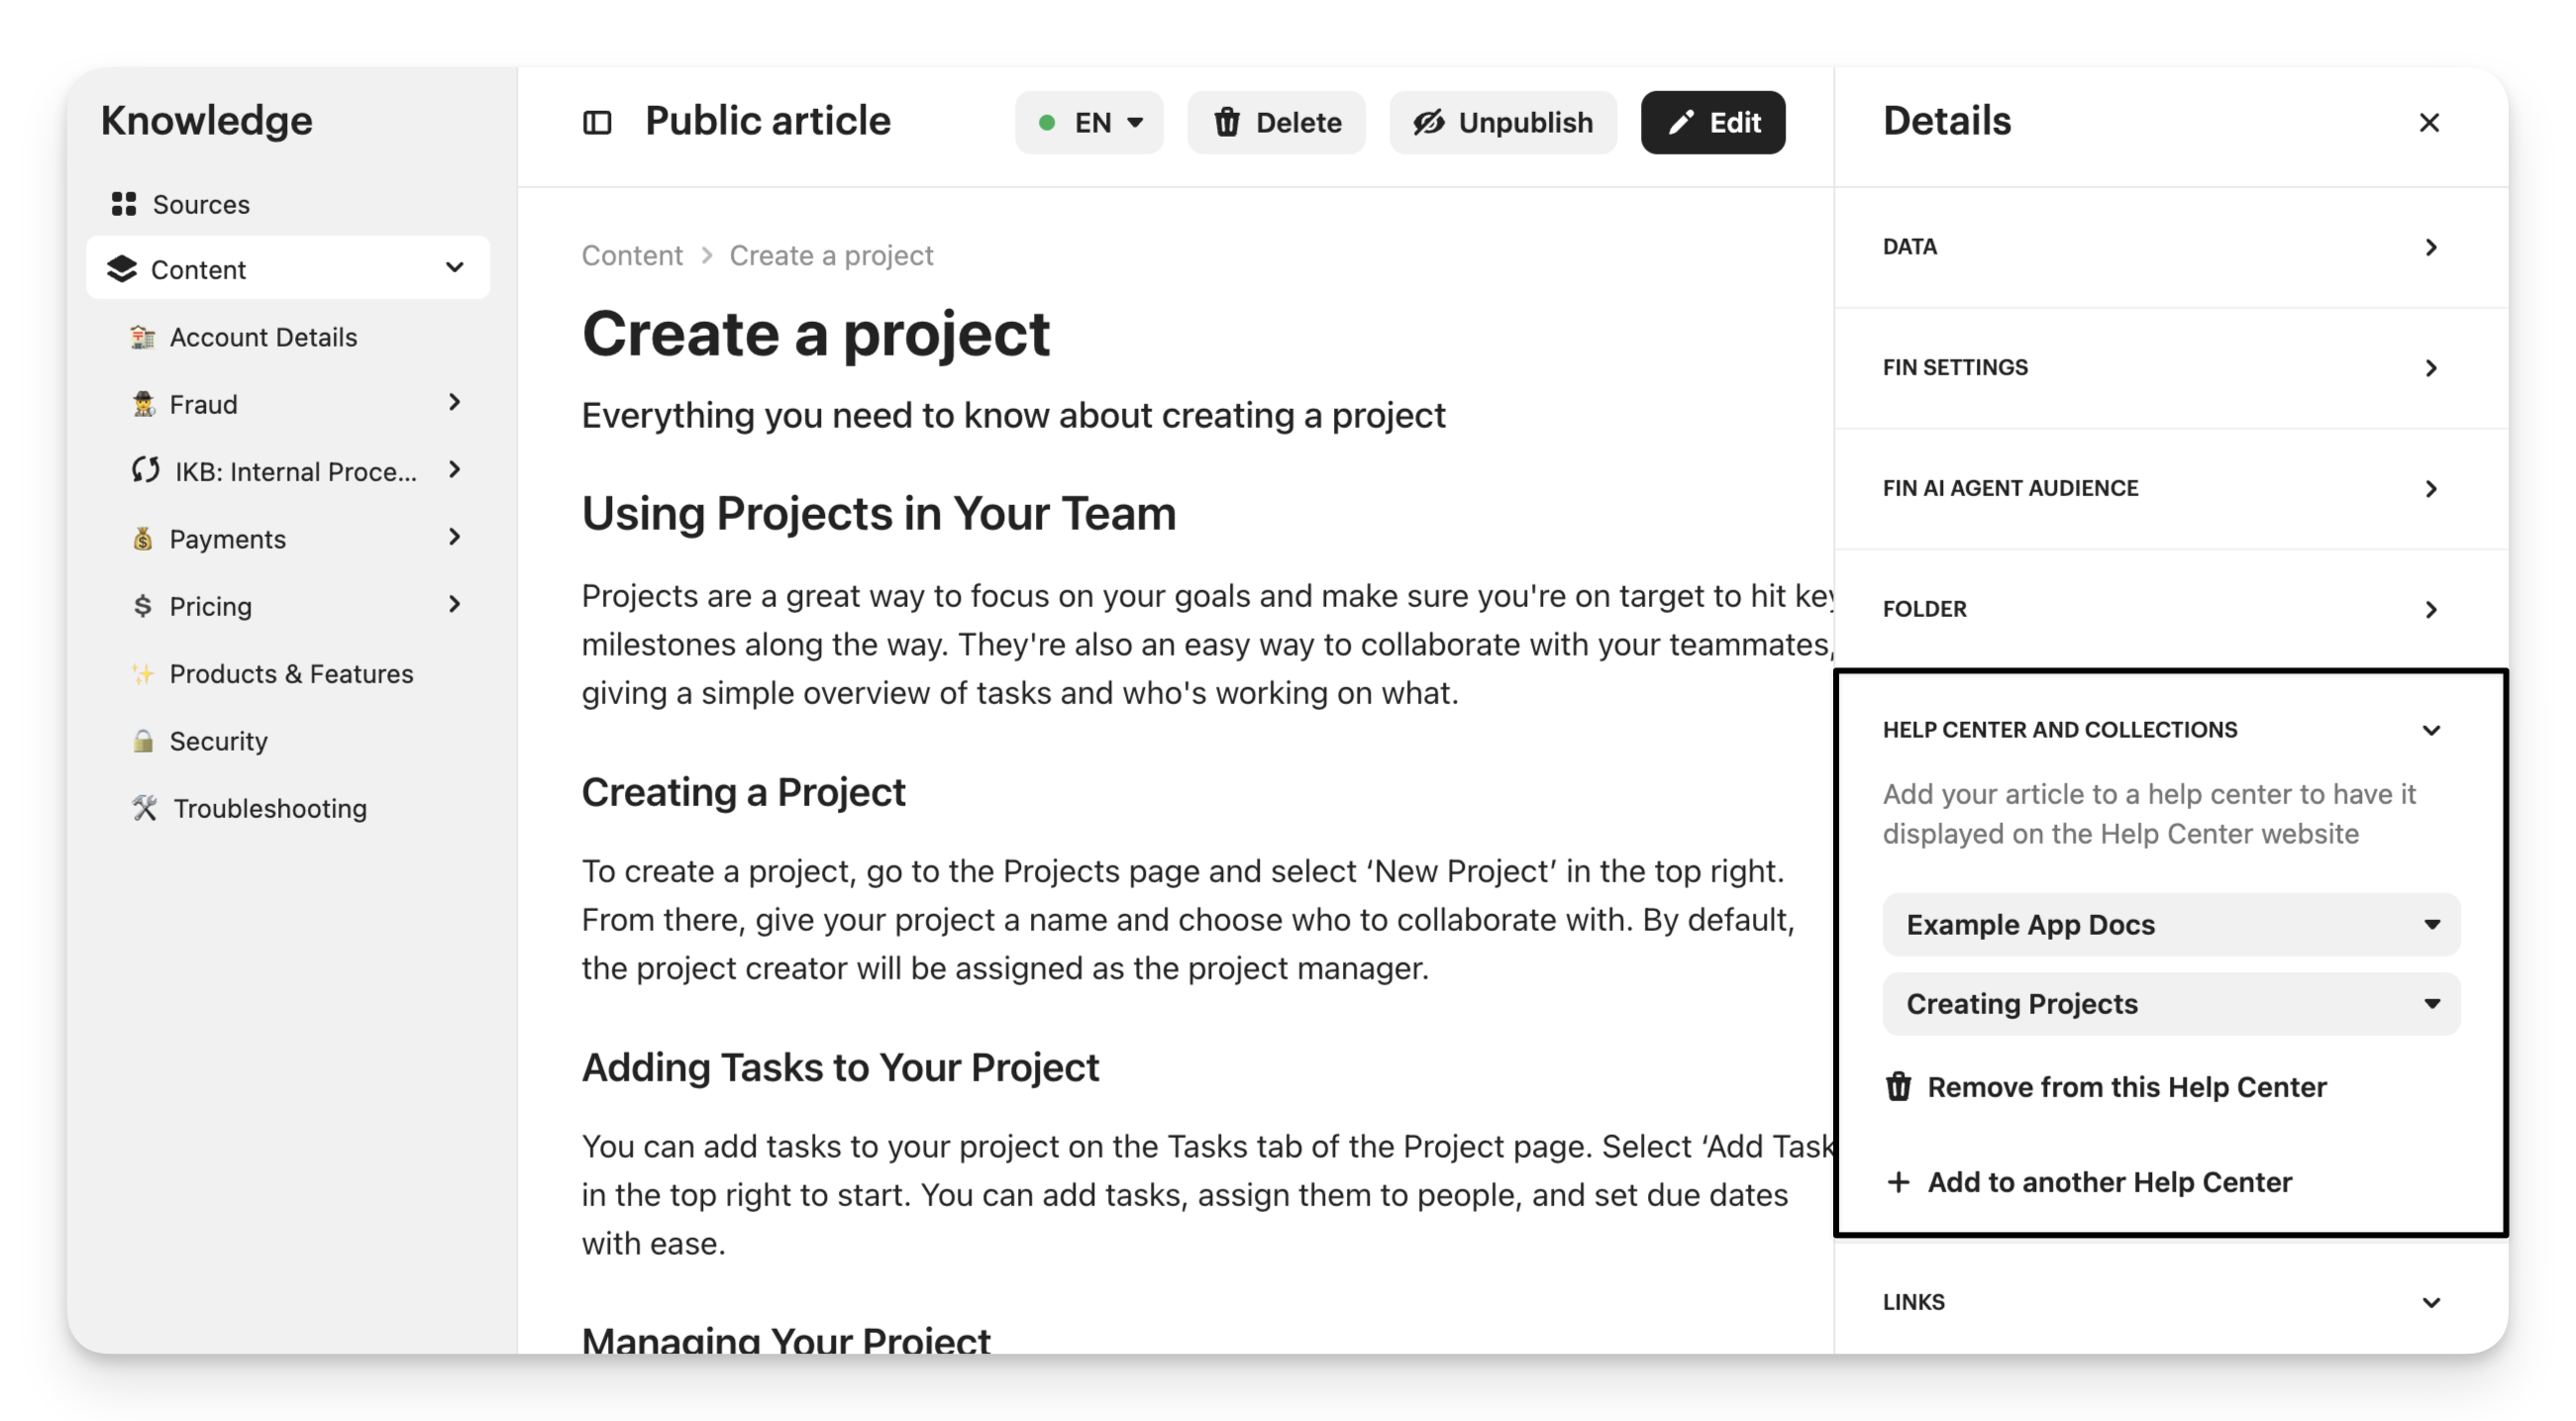Viewport: 2576px width, 1421px height.
Task: Open the Example App Docs dropdown
Action: point(2171,925)
